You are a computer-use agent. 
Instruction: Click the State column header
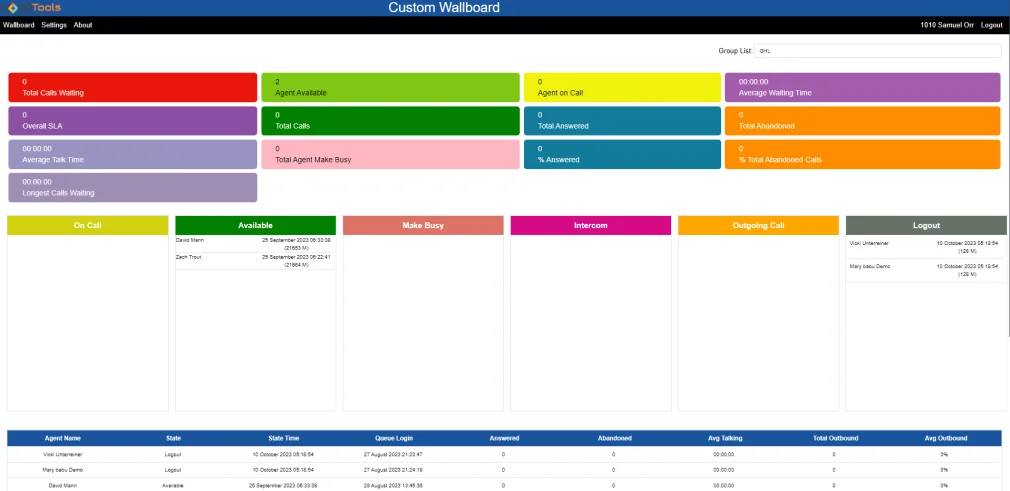(173, 438)
